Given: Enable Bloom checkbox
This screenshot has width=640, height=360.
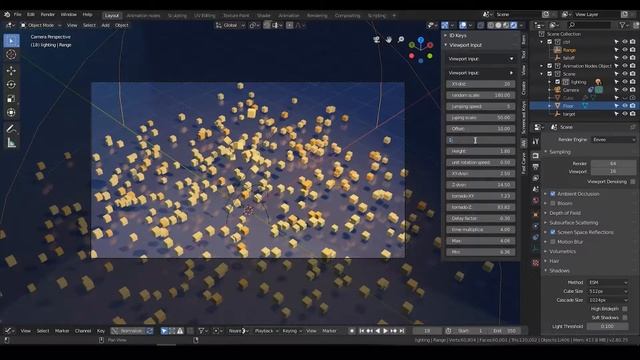Looking at the screenshot, I should point(553,203).
